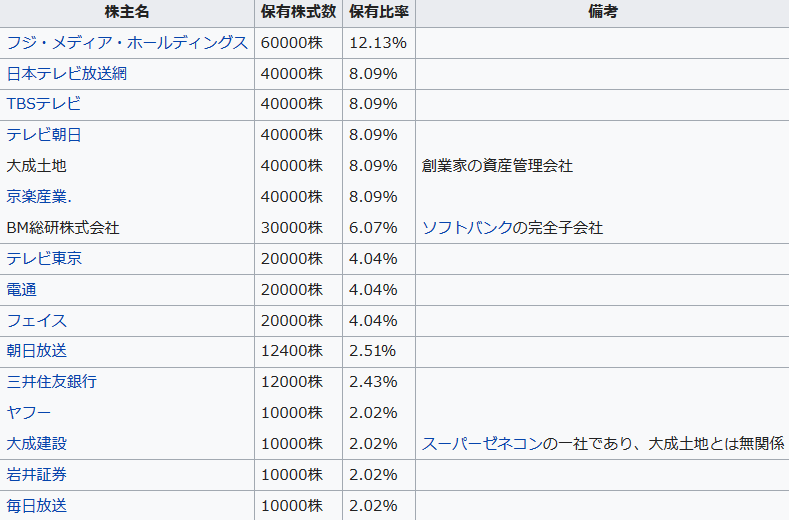Open the 岩井証券 link

click(x=36, y=475)
